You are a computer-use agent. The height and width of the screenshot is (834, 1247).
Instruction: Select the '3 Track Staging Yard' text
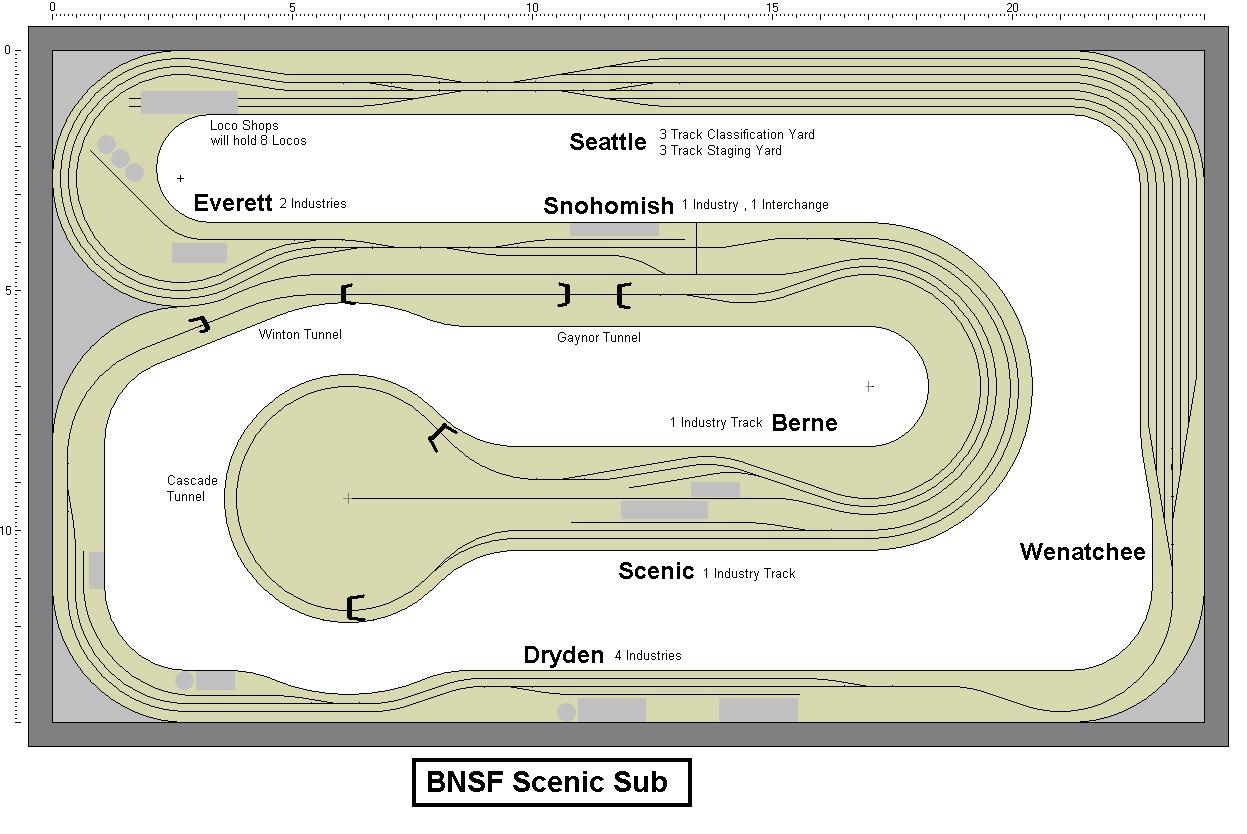pos(720,150)
